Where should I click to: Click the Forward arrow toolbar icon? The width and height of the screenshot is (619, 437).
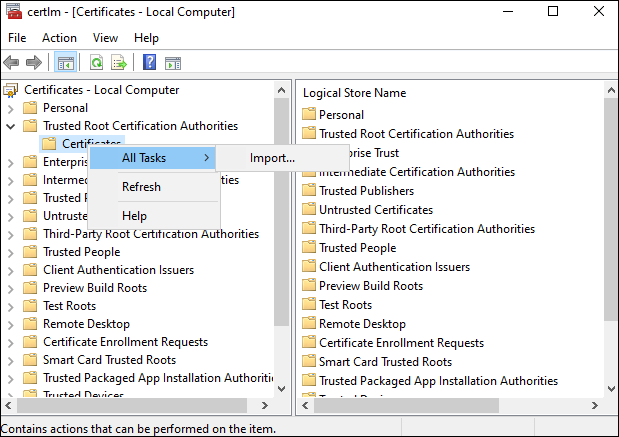pyautogui.click(x=34, y=63)
